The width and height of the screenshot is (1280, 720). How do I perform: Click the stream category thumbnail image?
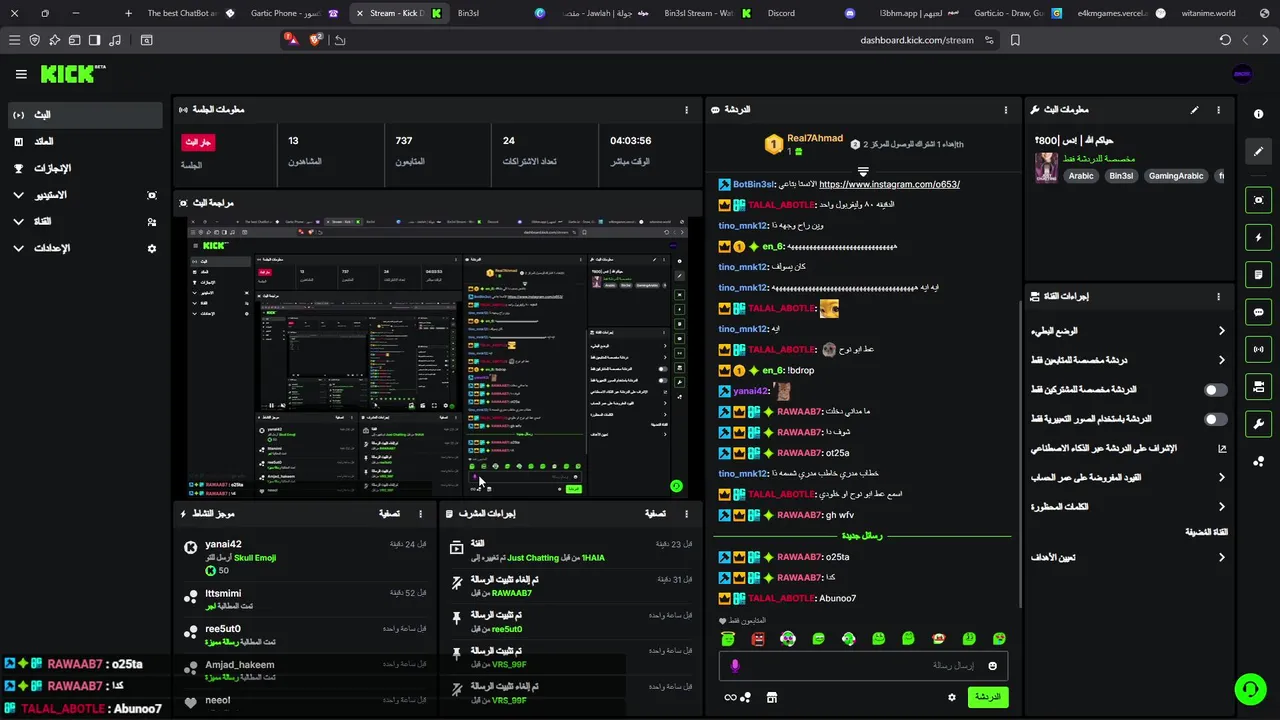tap(1046, 167)
